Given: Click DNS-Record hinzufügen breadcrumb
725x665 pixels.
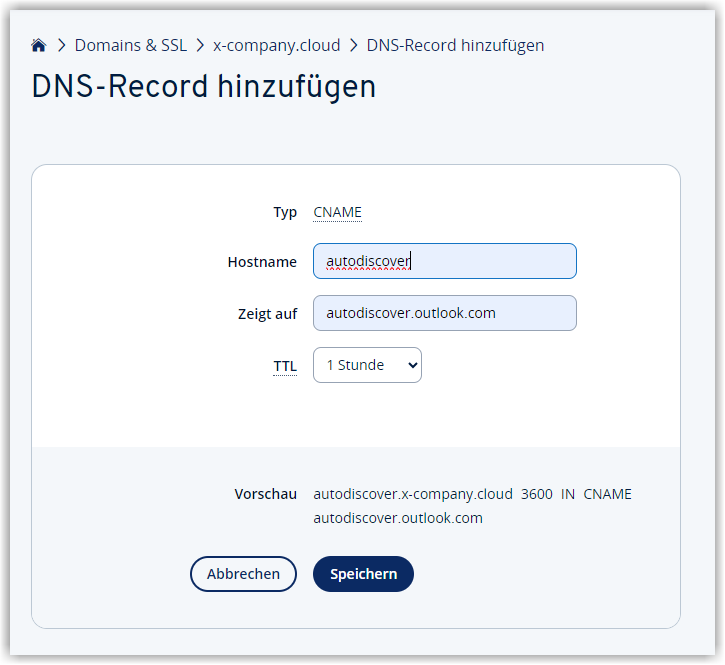Looking at the screenshot, I should 455,45.
